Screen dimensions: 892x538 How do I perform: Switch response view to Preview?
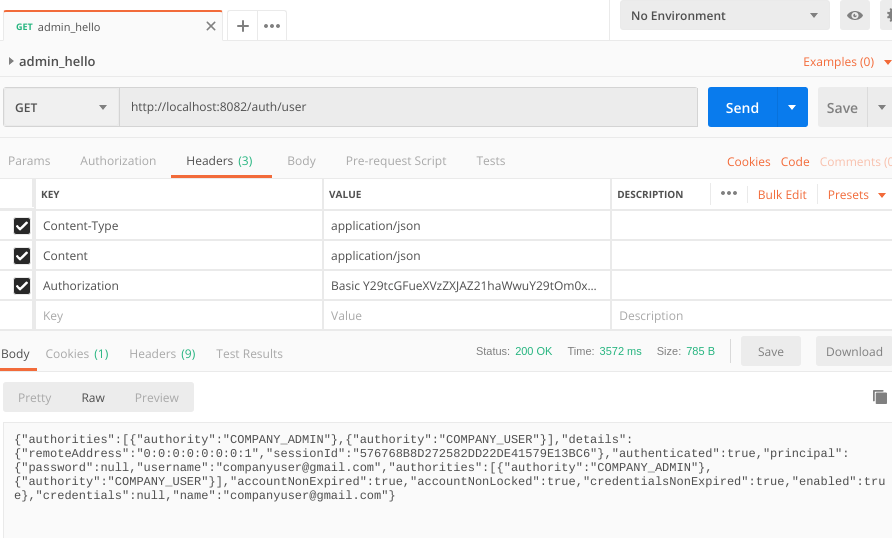click(156, 398)
